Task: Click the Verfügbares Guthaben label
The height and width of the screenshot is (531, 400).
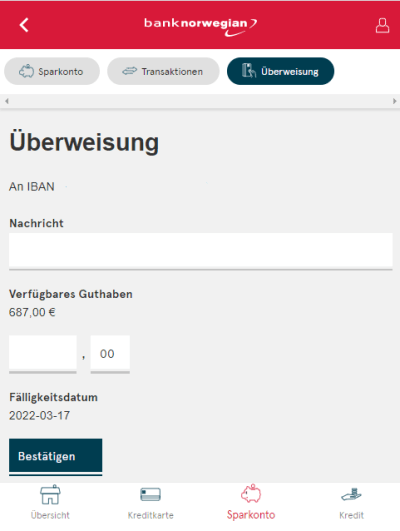Action: 71,294
